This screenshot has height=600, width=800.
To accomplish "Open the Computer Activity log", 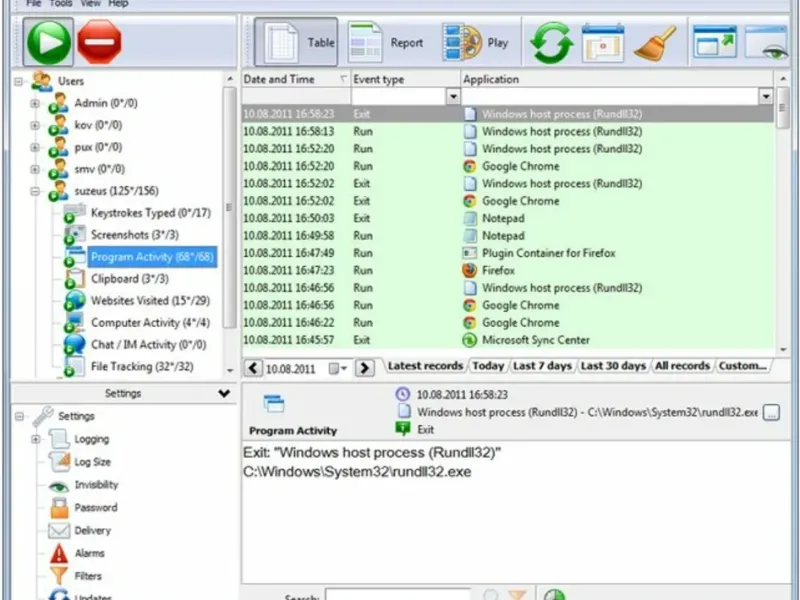I will pyautogui.click(x=150, y=322).
